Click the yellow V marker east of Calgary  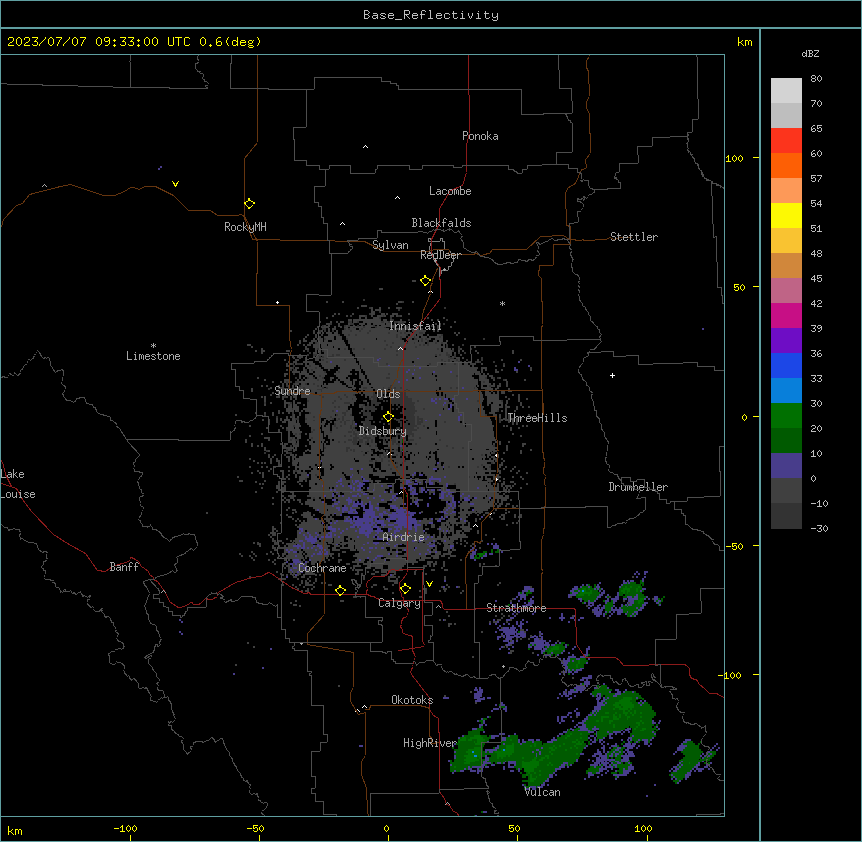(x=429, y=584)
